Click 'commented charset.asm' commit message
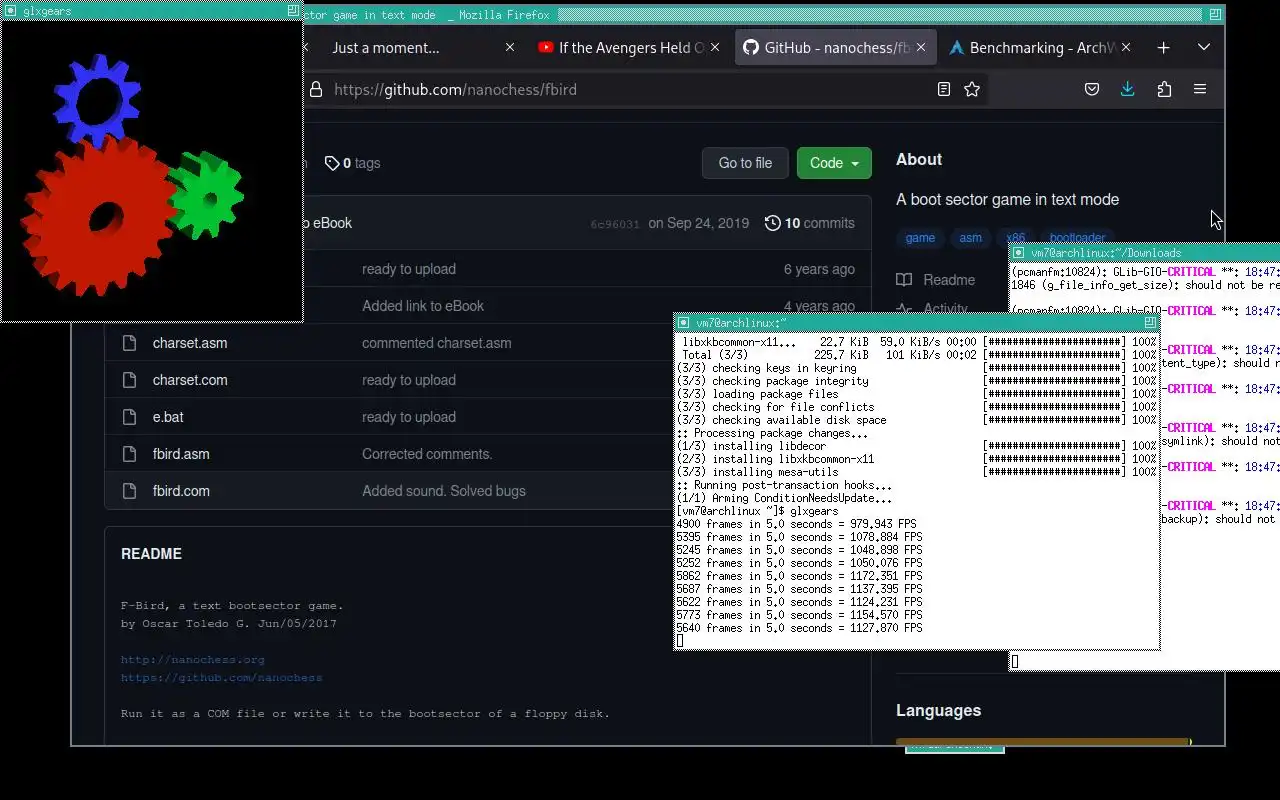Screen dimensions: 1280x800 (x=437, y=343)
